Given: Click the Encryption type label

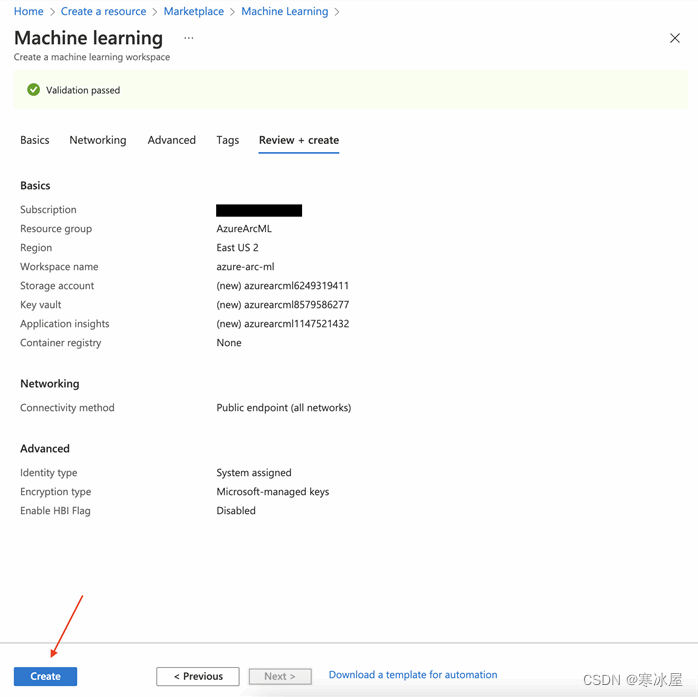Looking at the screenshot, I should click(x=56, y=492).
